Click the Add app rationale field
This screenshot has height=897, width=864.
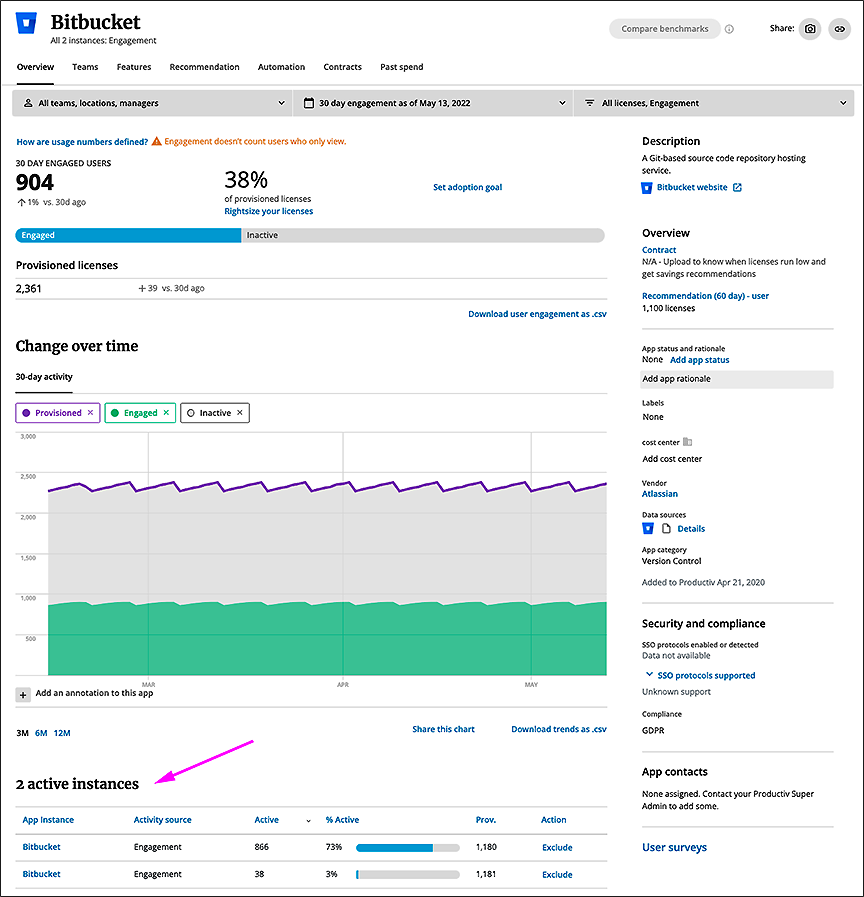click(x=737, y=379)
